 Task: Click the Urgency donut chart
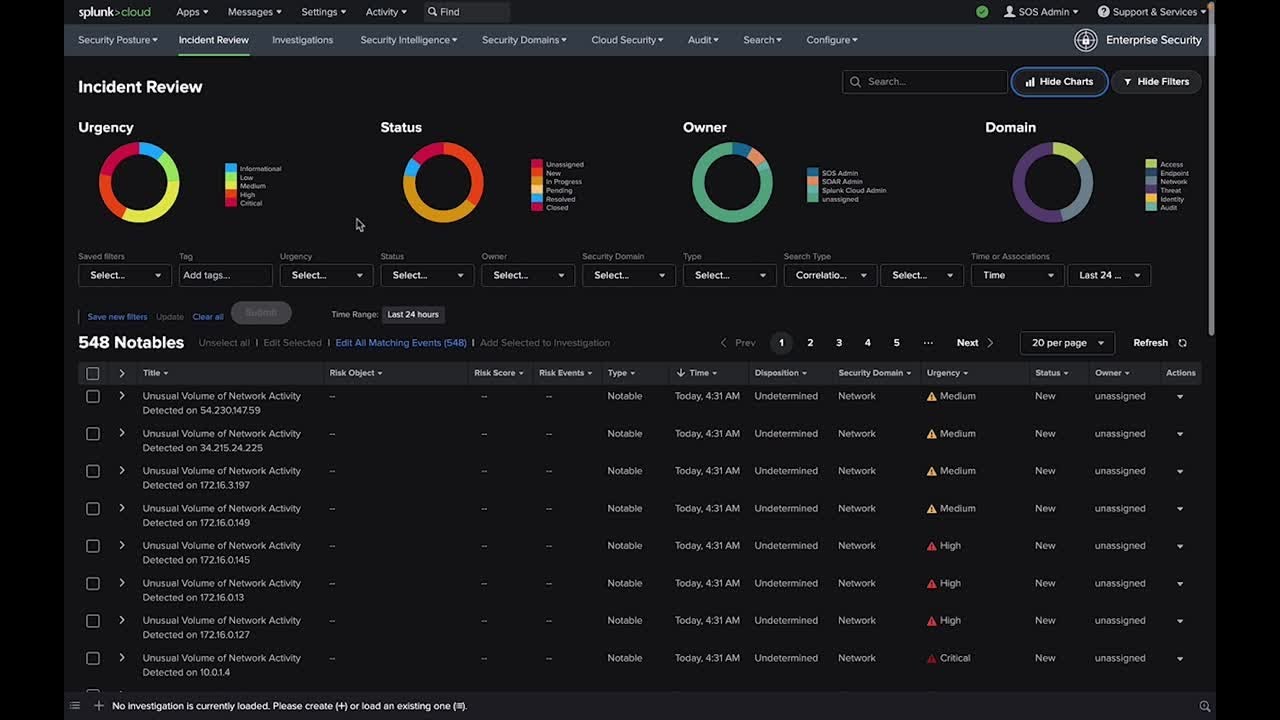[x=139, y=182]
